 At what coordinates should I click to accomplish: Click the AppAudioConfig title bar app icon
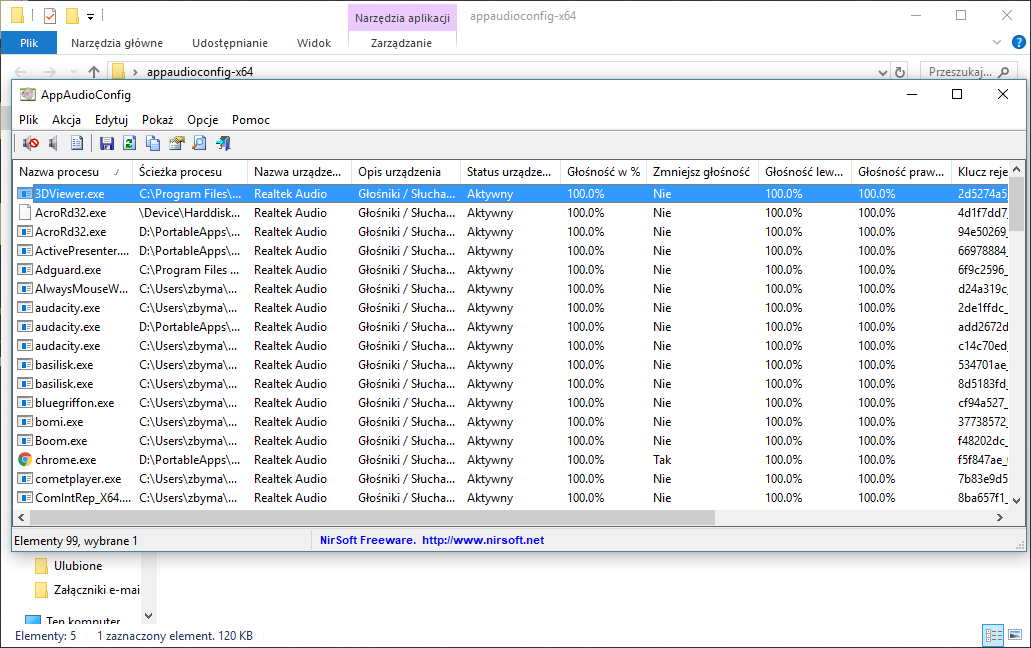(x=27, y=95)
